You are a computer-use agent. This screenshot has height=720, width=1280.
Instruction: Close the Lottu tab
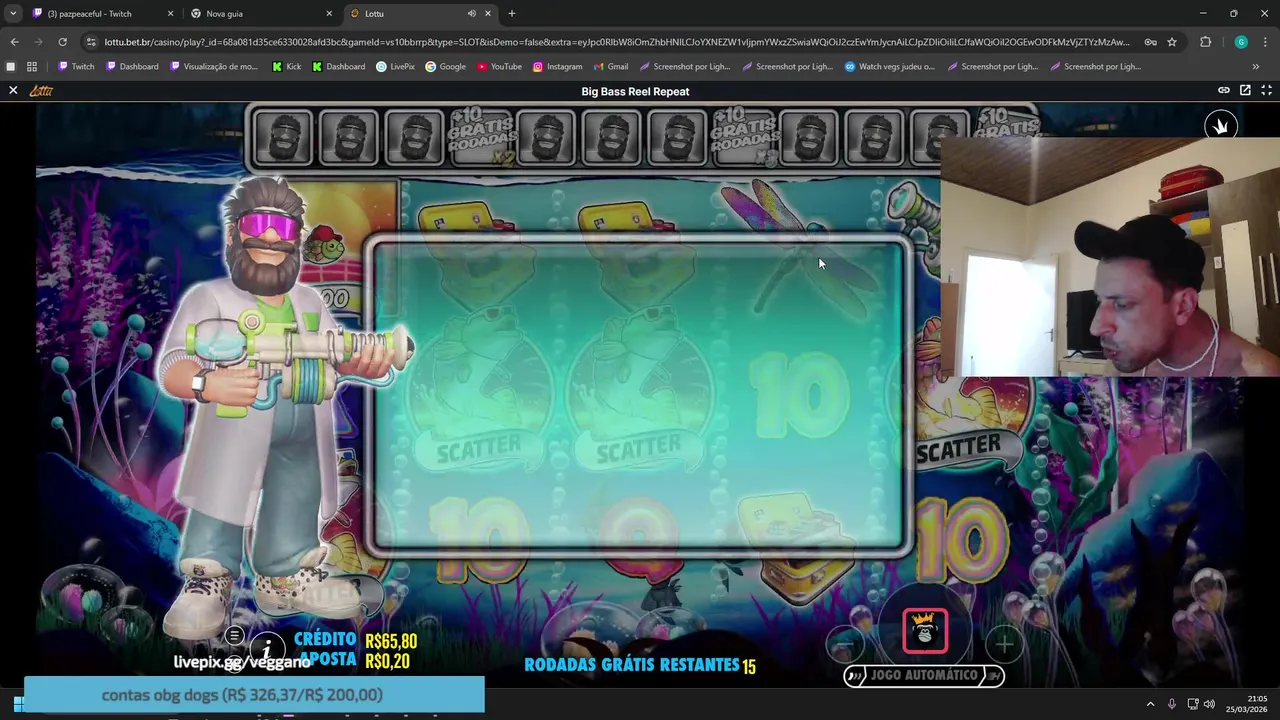click(x=488, y=14)
